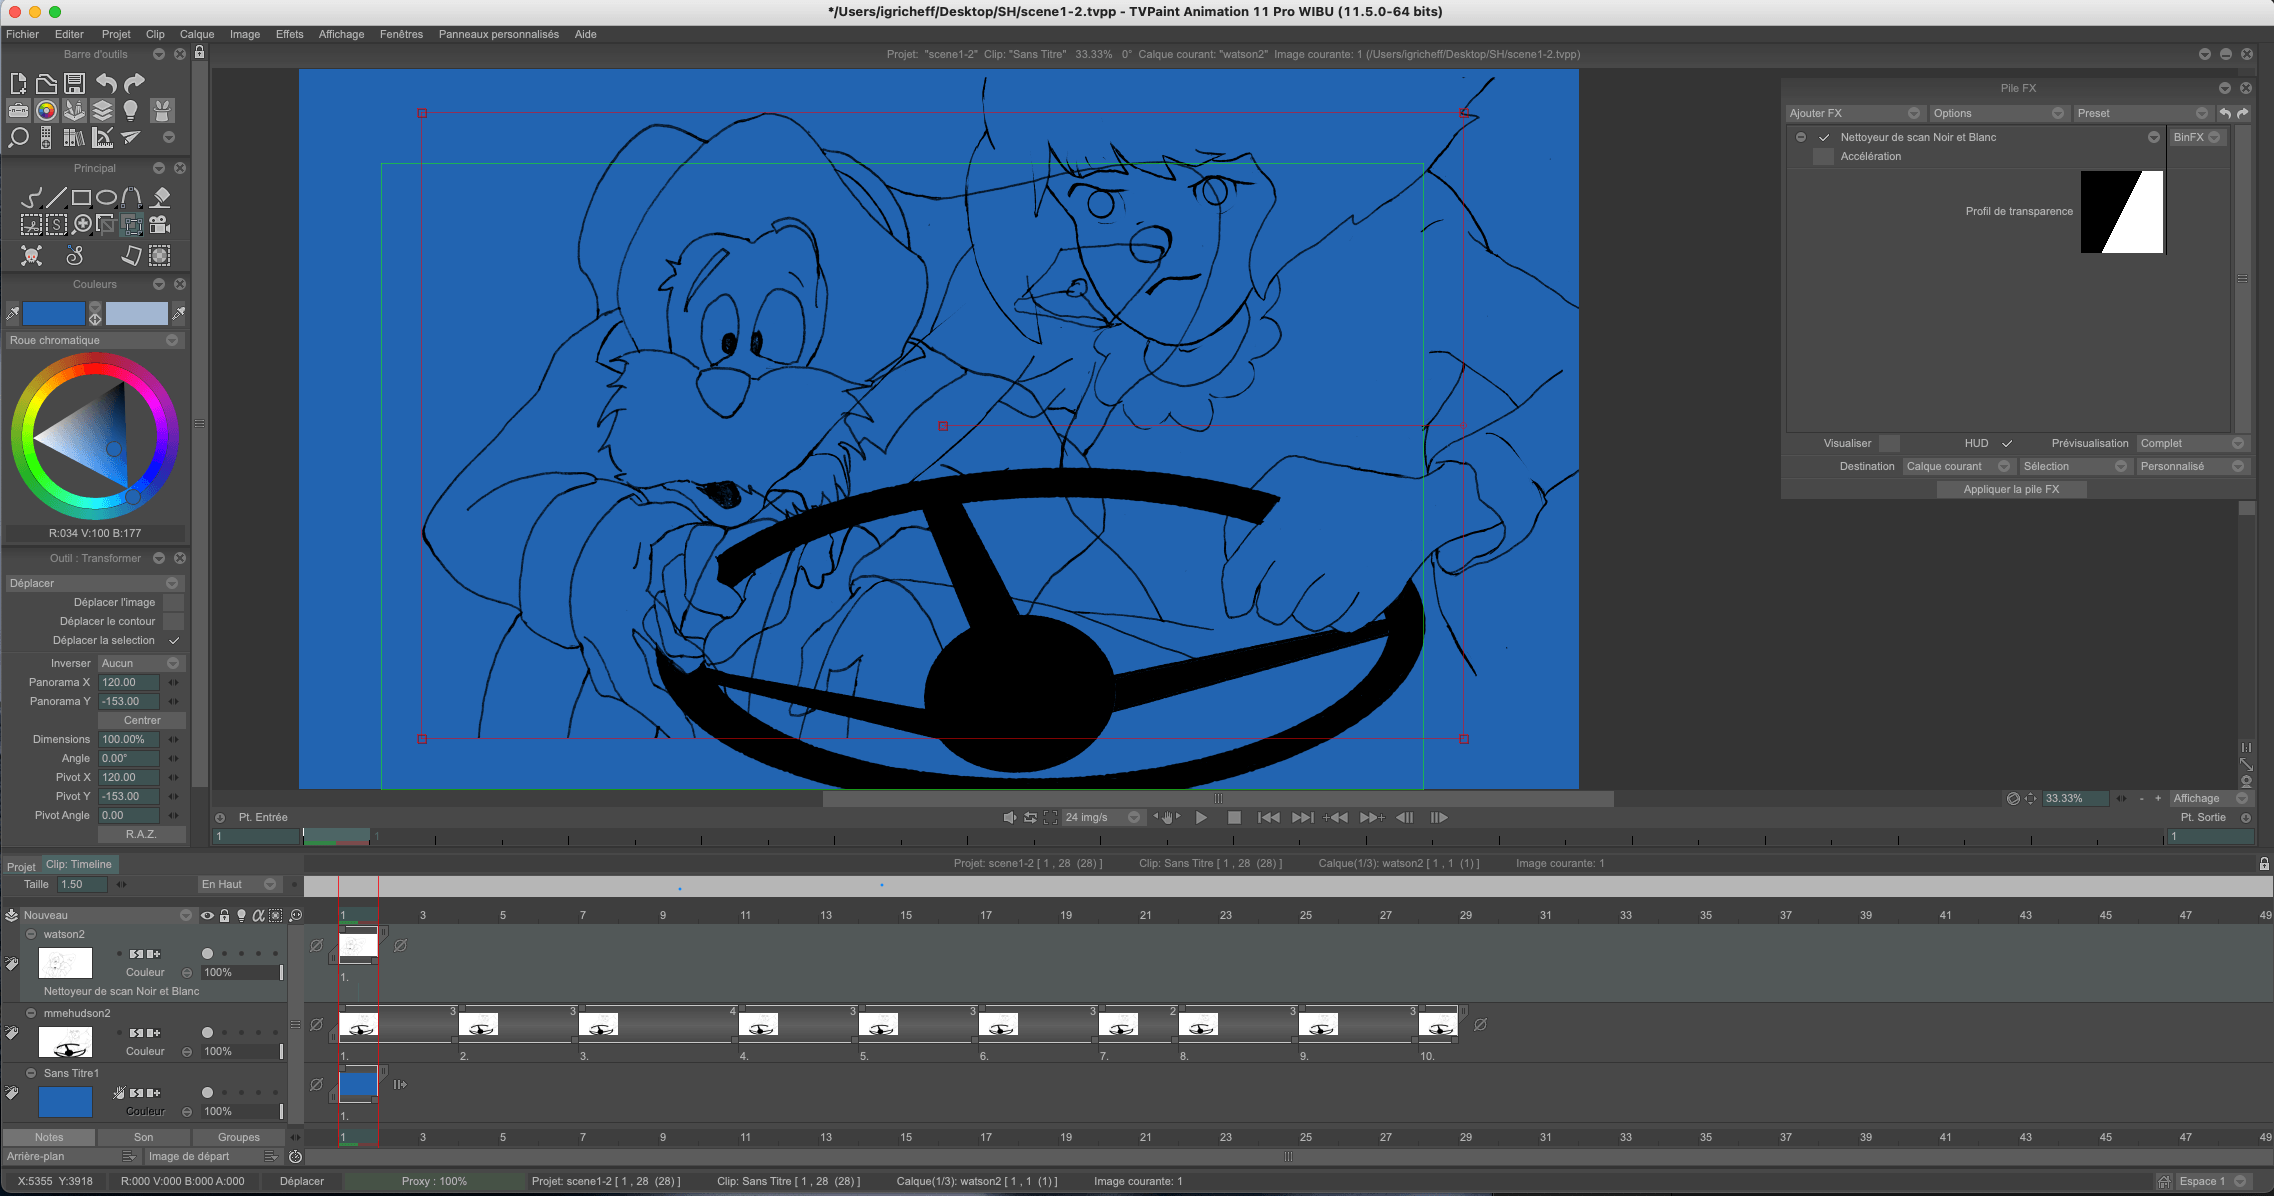This screenshot has width=2274, height=1196.
Task: Open the layers stack panel icon
Action: pyautogui.click(x=102, y=110)
